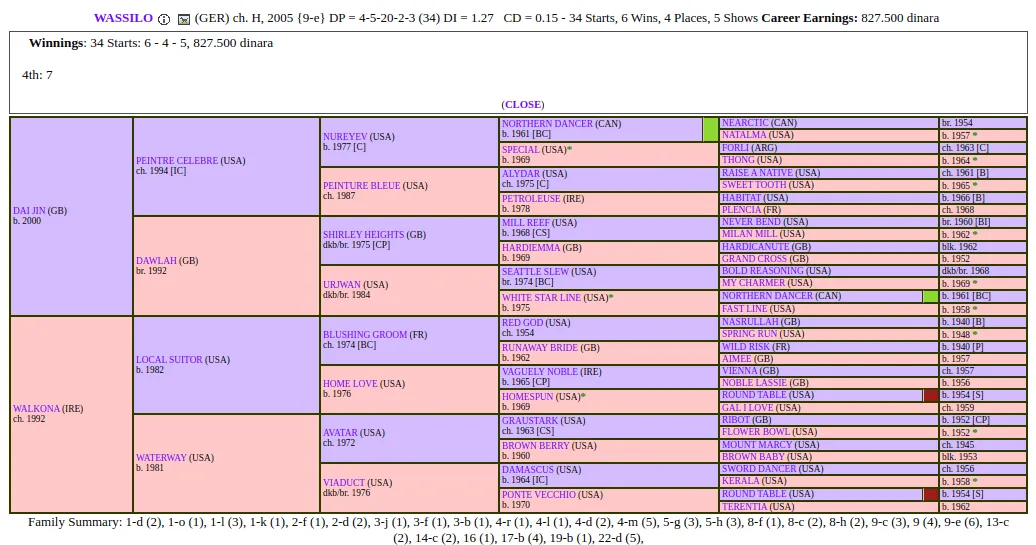Click NEVER BEND (USA)

751,222
